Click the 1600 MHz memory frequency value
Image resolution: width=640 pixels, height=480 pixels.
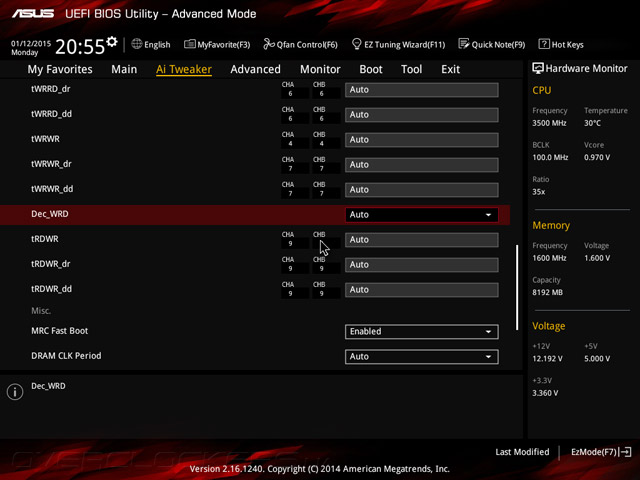[549, 258]
